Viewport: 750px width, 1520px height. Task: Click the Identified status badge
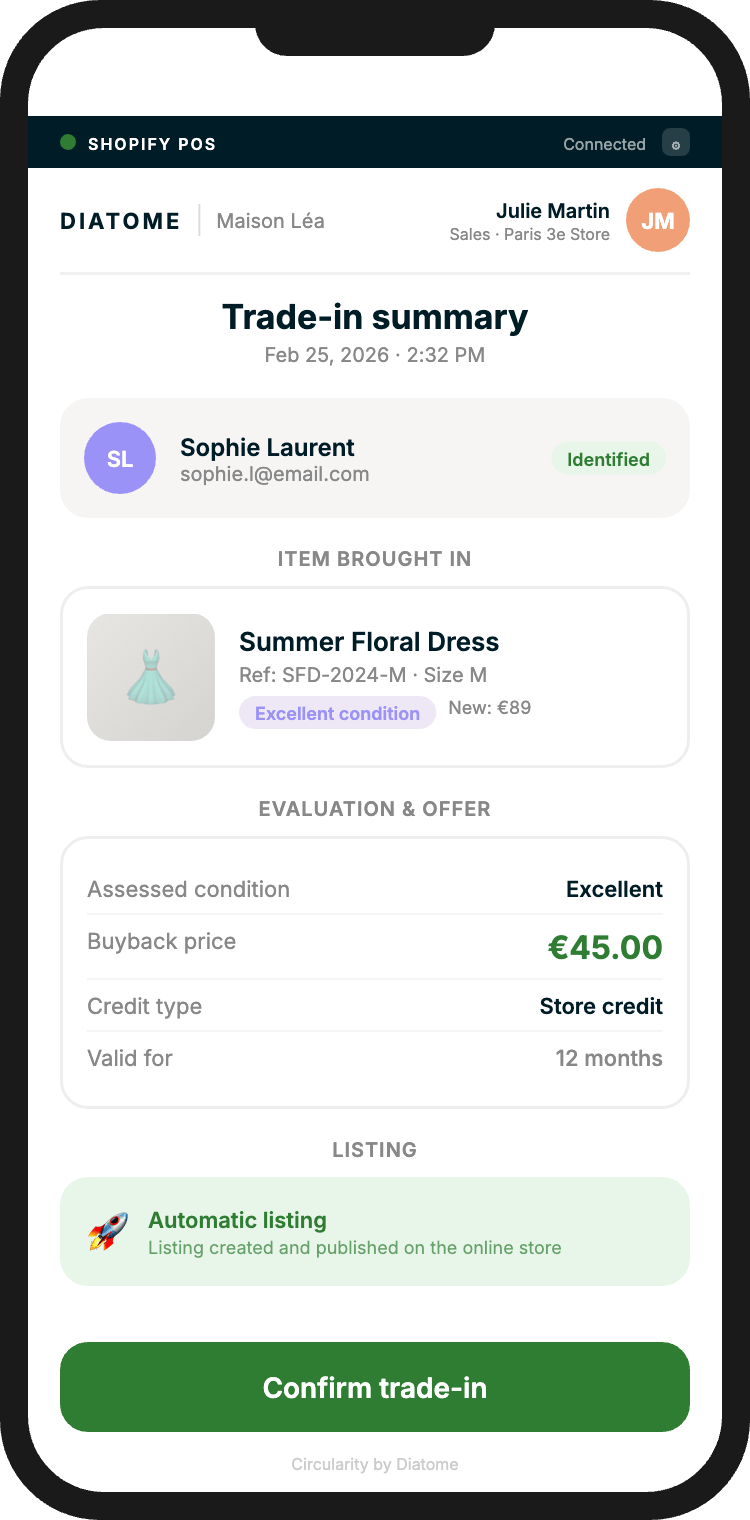(608, 459)
